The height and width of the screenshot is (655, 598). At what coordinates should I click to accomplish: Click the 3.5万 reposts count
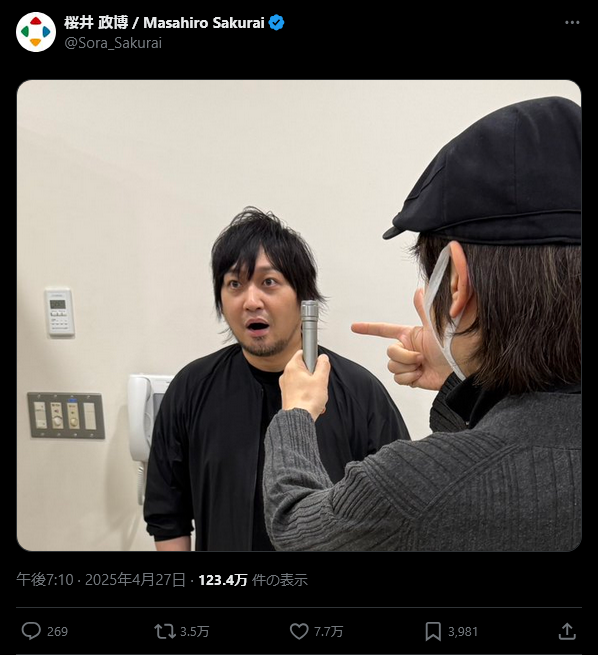coord(194,631)
